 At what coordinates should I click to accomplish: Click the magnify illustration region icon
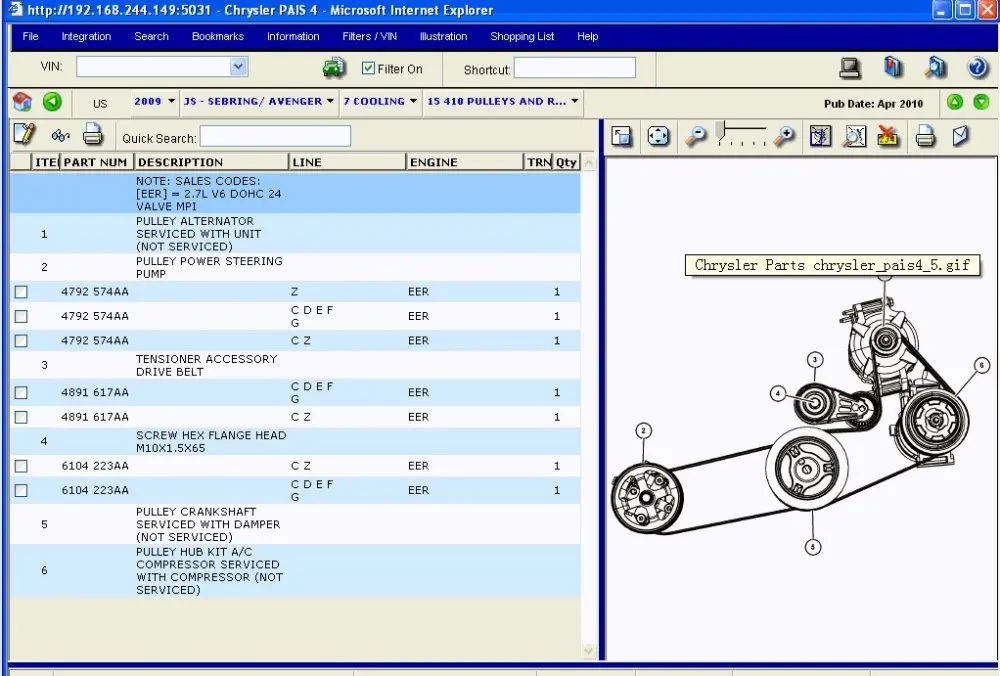point(855,136)
